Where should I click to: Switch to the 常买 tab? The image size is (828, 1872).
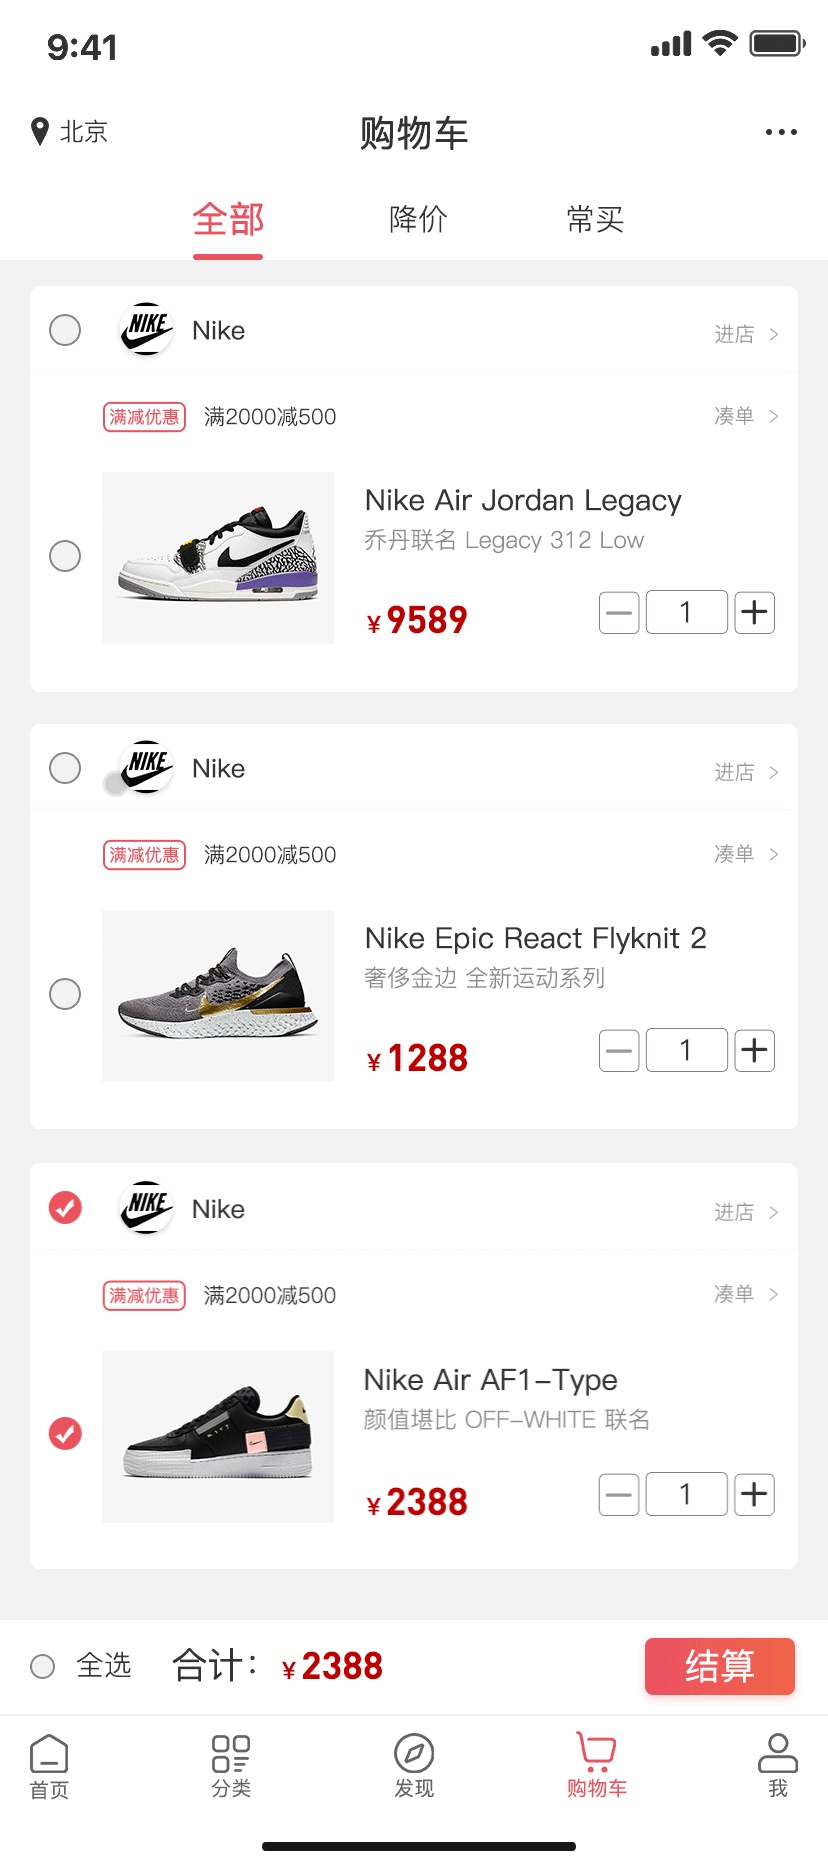[595, 219]
